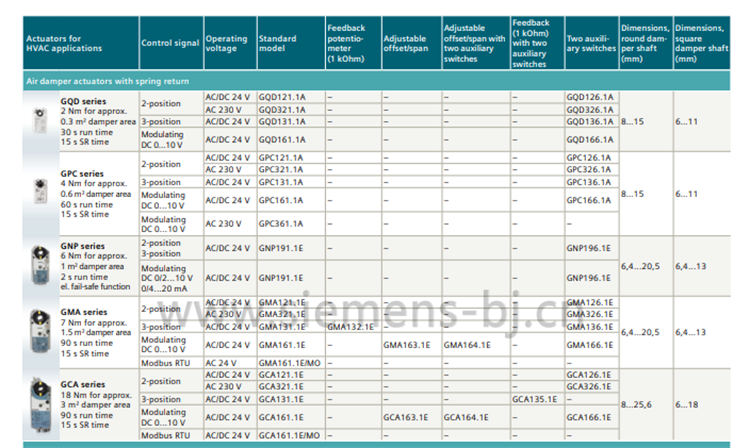Select feedback model GCA135.1E
This screenshot has width=750, height=448.
pyautogui.click(x=535, y=399)
